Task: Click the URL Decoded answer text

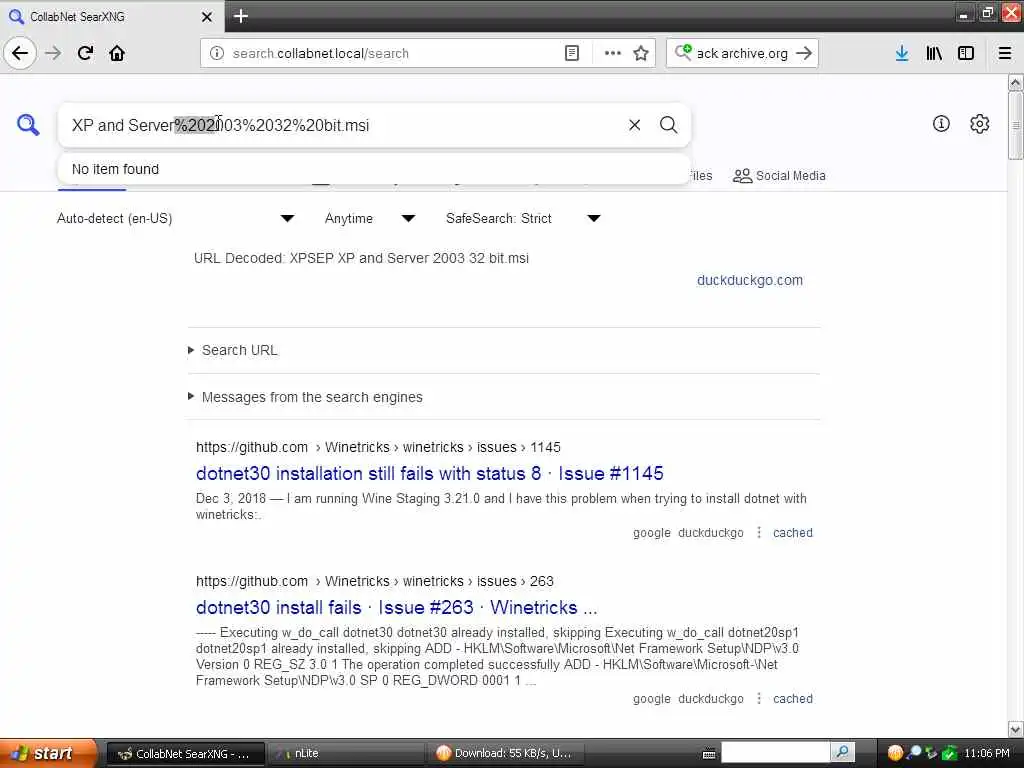Action: click(x=361, y=258)
